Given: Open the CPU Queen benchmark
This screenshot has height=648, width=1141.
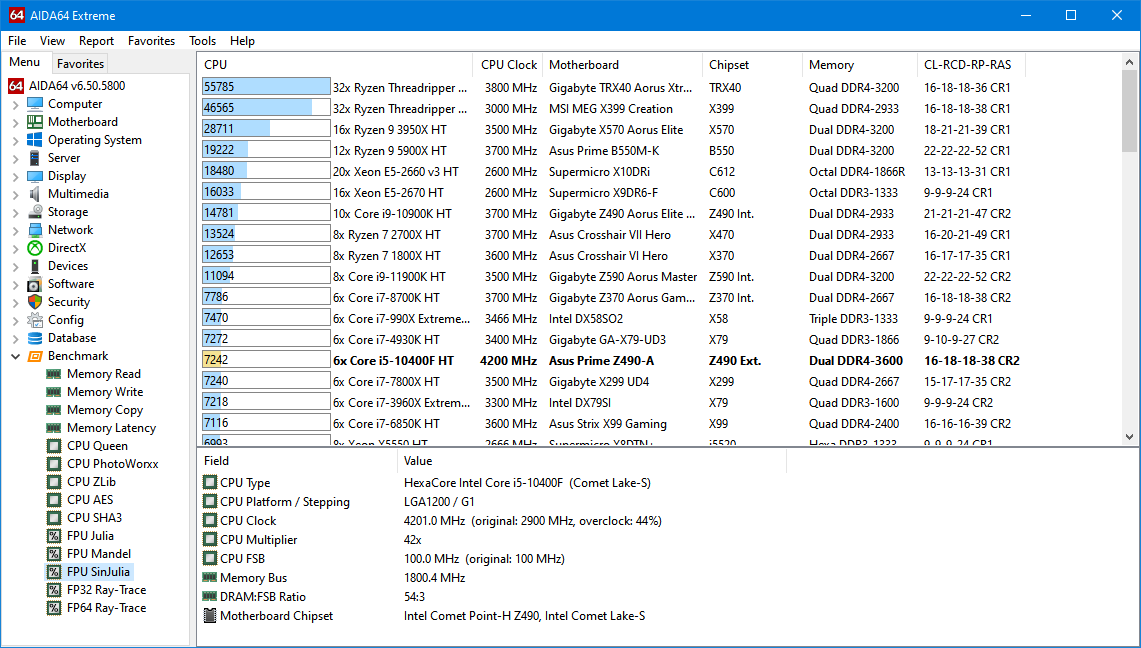Looking at the screenshot, I should click(x=96, y=446).
